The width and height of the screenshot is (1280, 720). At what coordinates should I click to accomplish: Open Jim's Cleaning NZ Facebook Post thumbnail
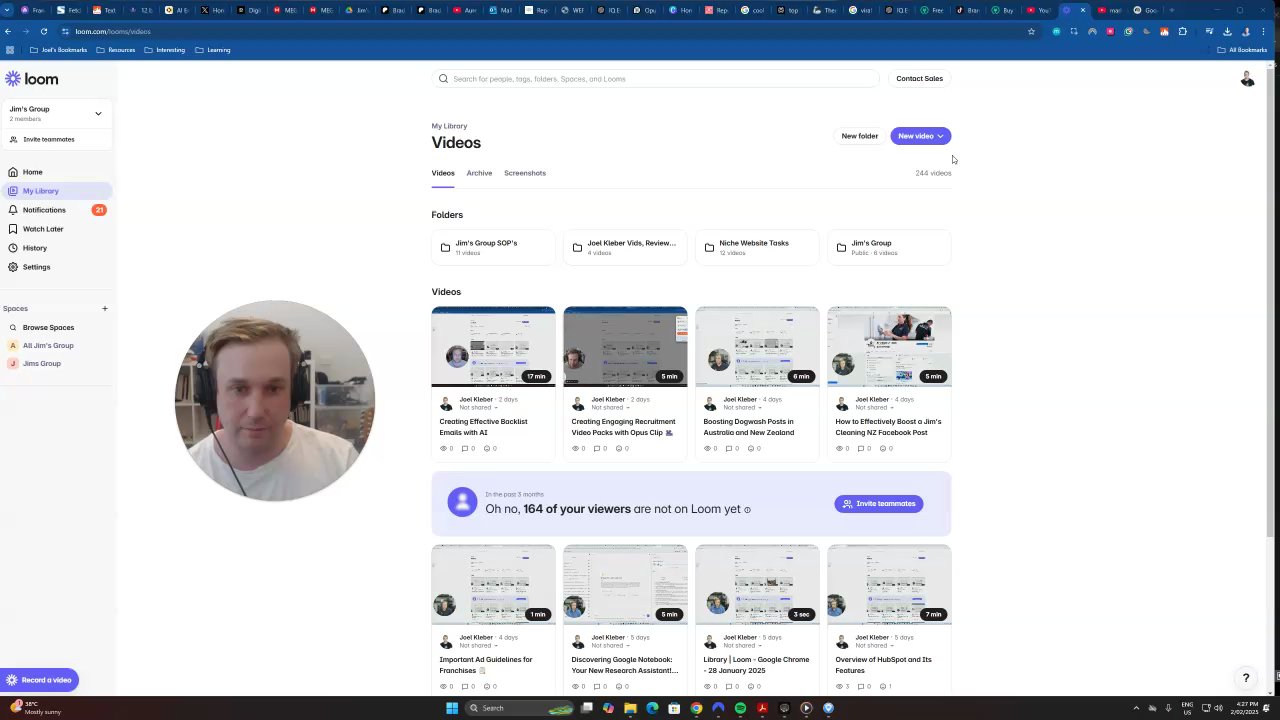click(x=889, y=346)
